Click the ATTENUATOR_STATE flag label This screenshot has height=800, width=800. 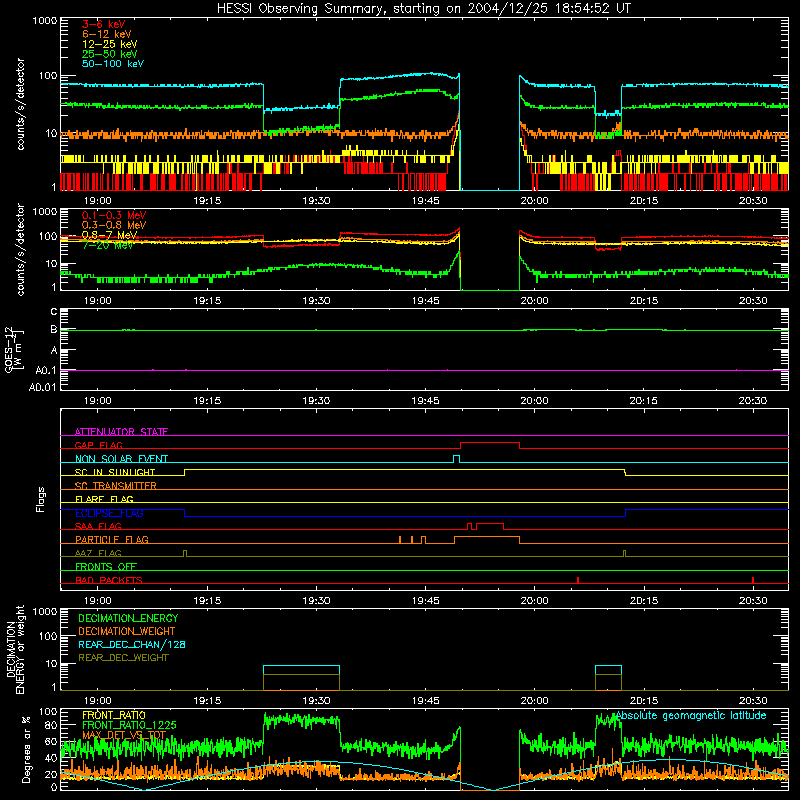[x=121, y=432]
